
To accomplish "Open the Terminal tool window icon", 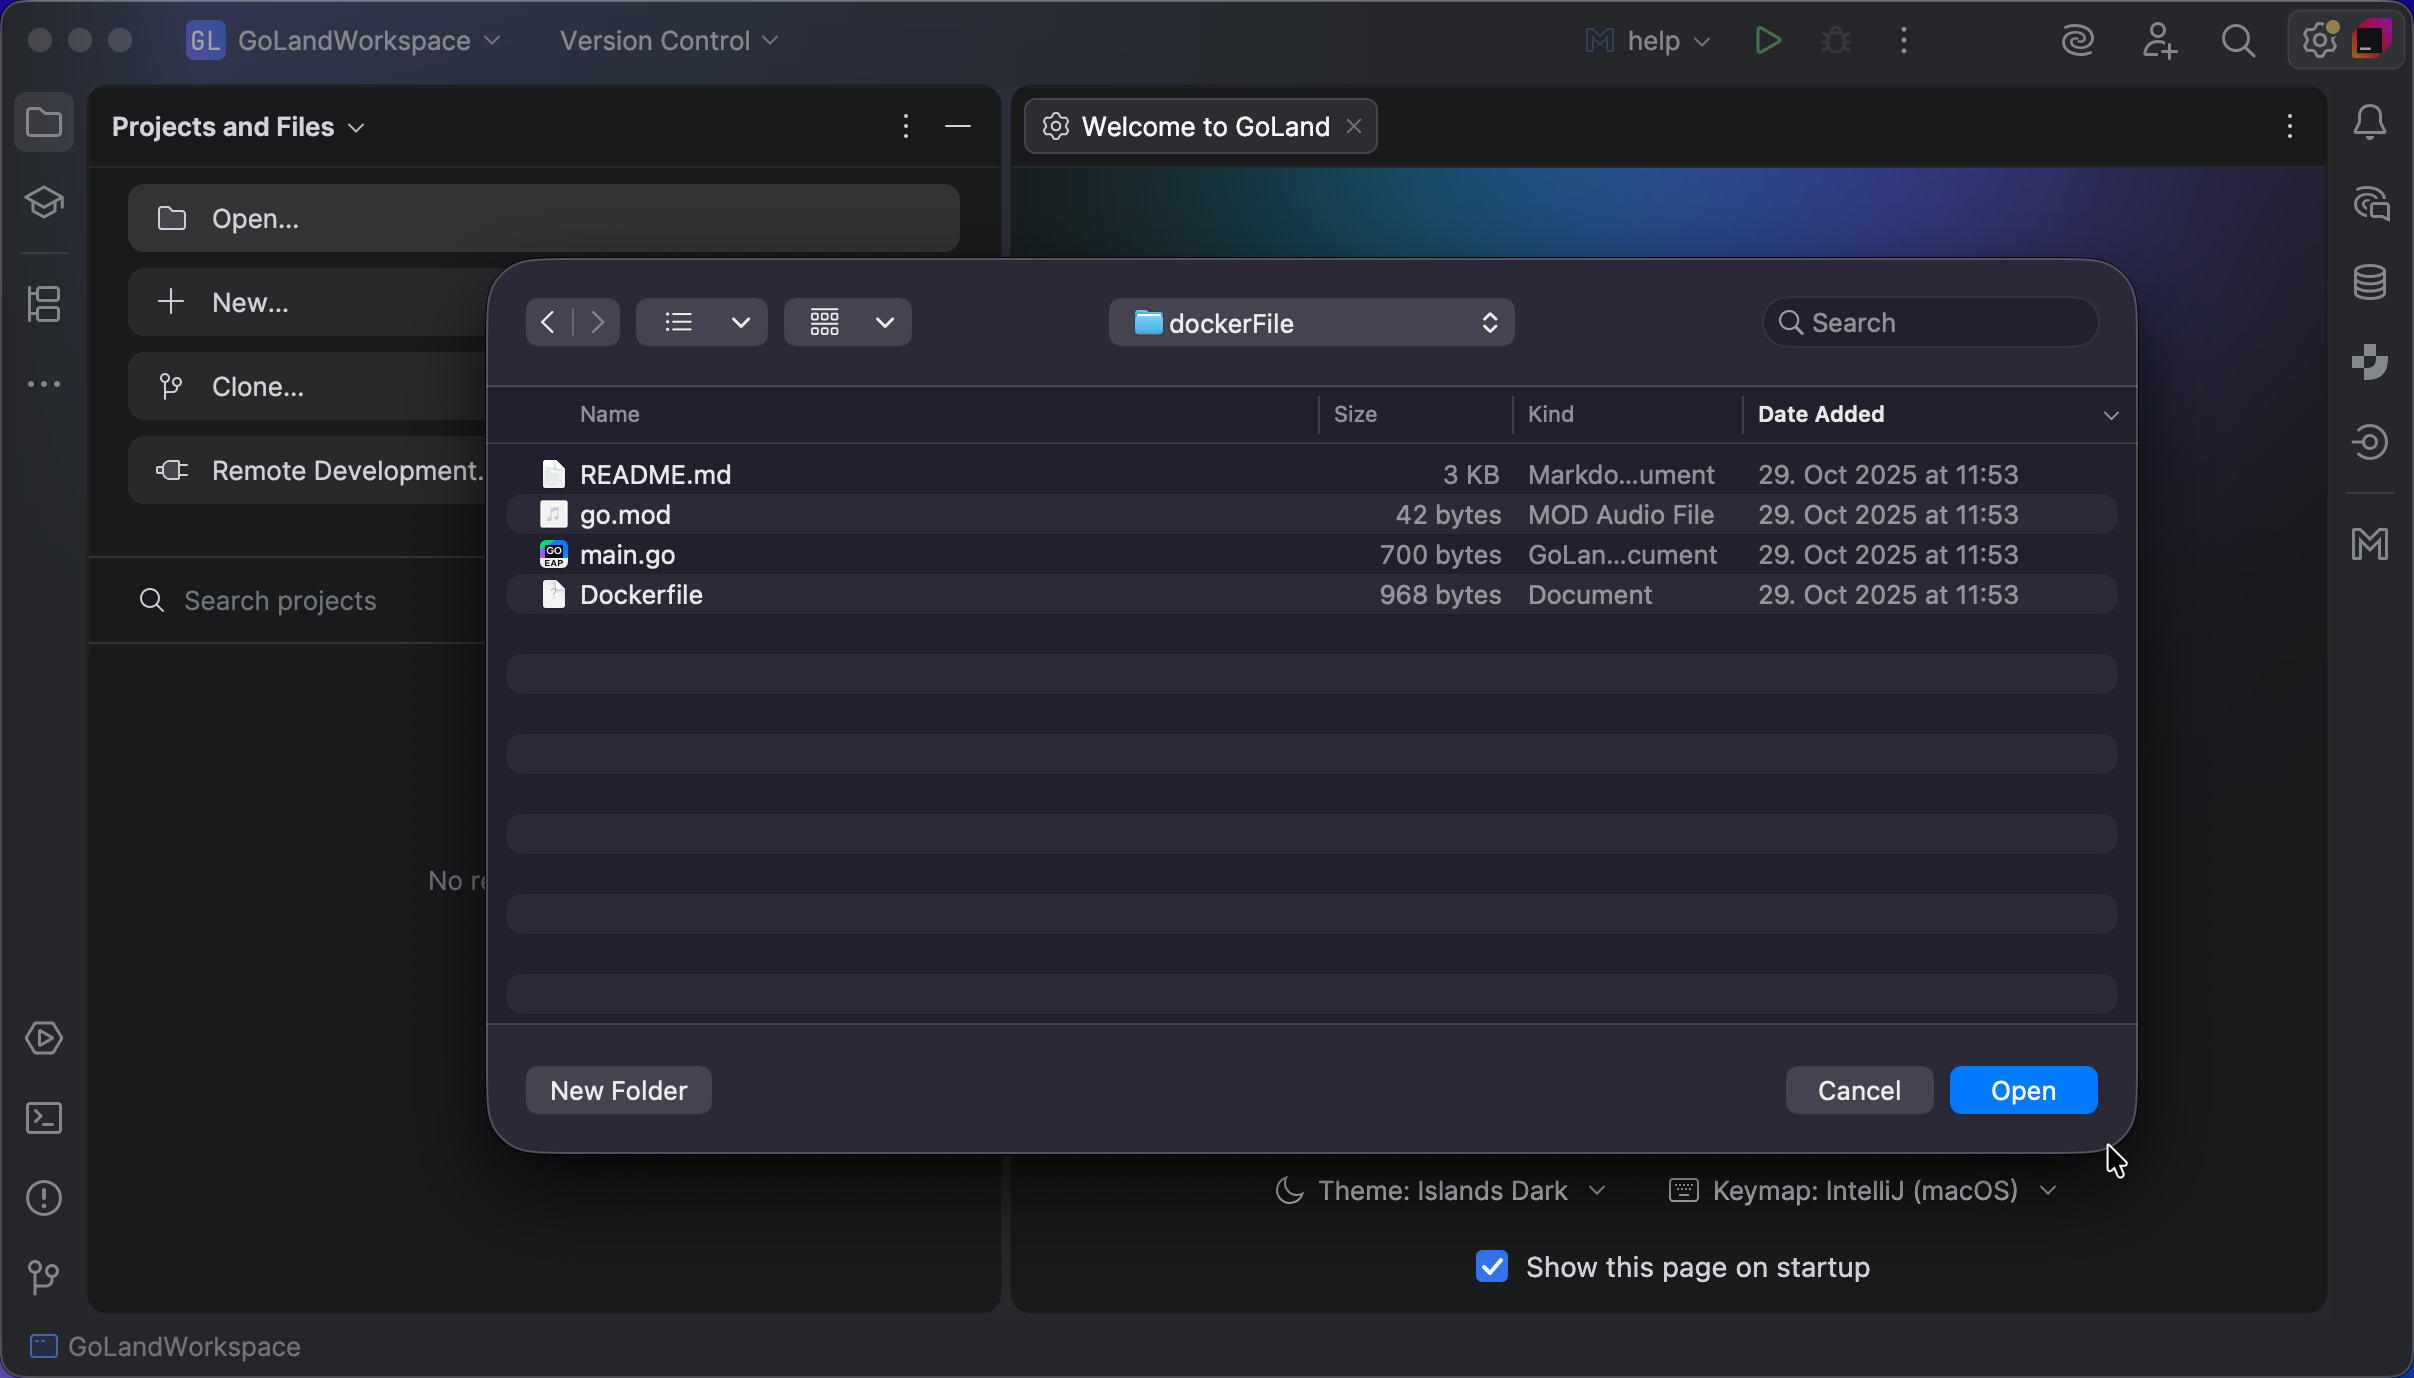I will point(44,1118).
